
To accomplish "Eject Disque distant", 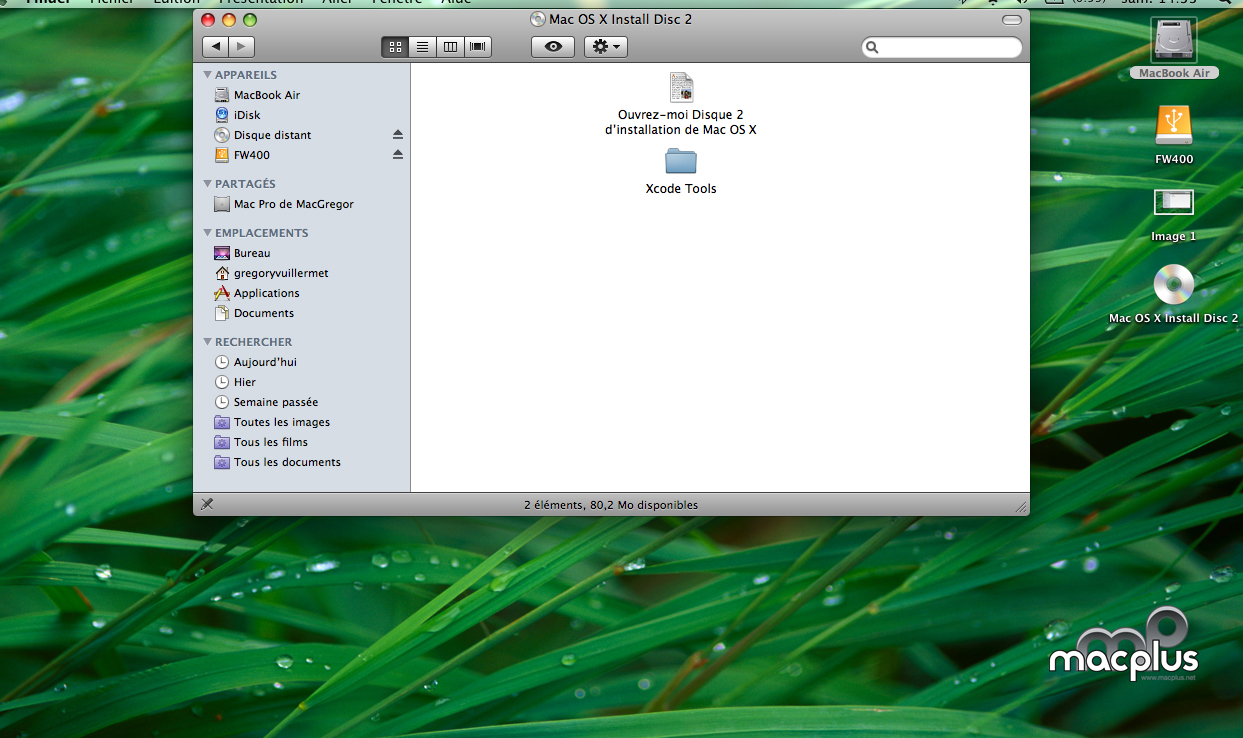I will click(397, 135).
